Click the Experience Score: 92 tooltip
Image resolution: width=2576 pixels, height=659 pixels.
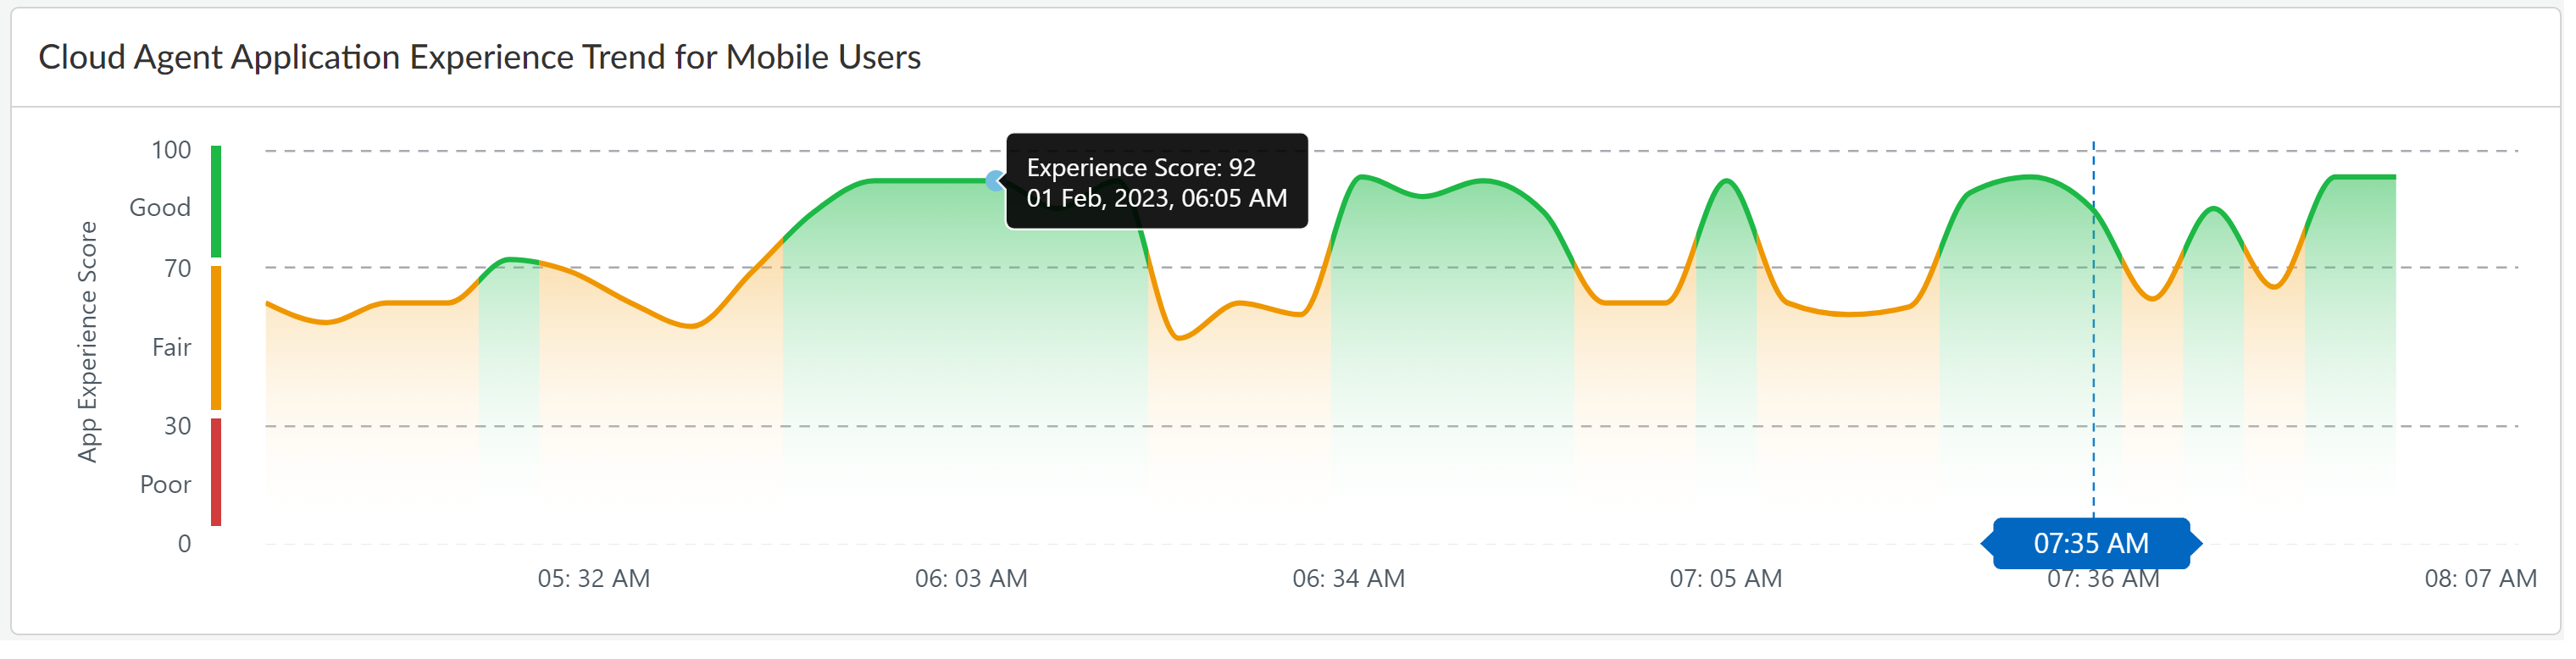point(1157,182)
